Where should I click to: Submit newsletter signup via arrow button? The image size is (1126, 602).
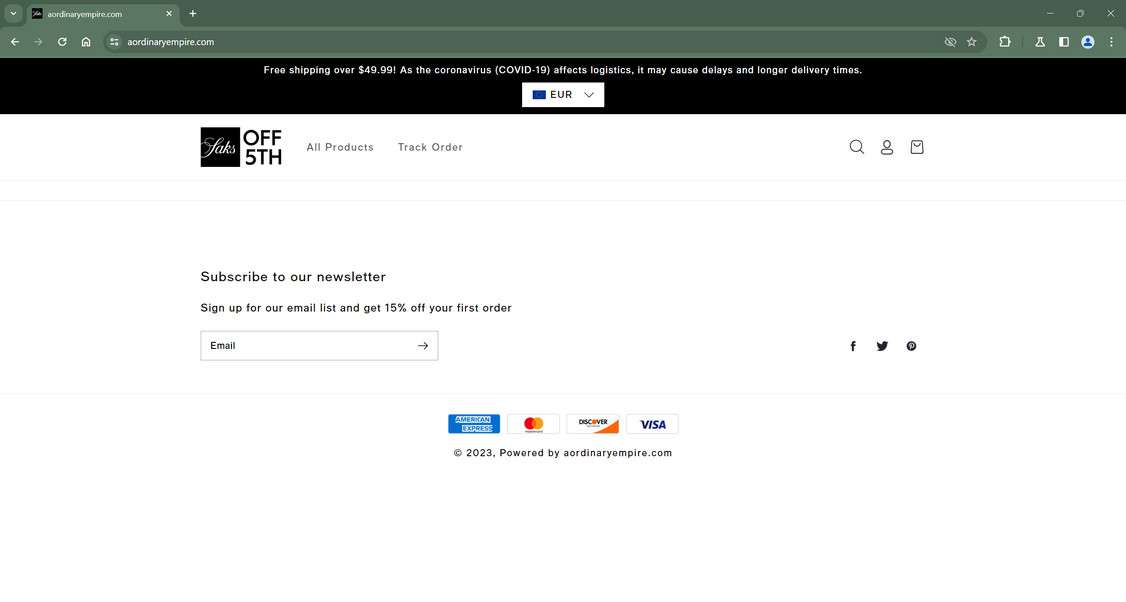point(422,345)
